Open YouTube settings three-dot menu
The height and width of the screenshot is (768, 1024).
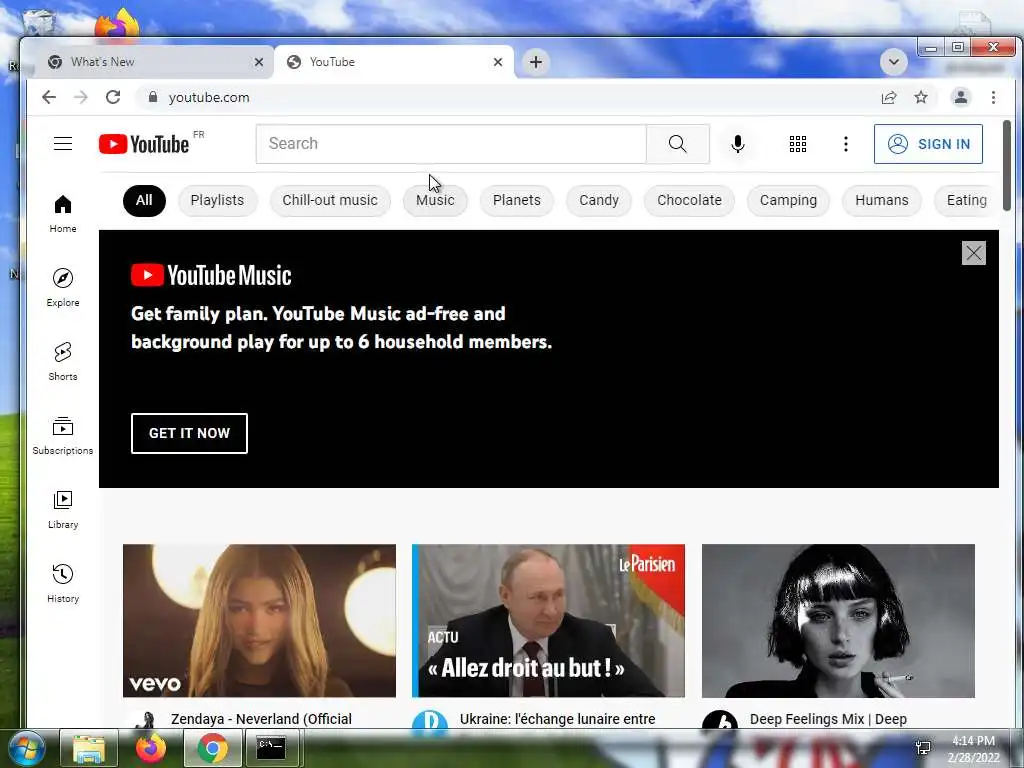(x=846, y=144)
